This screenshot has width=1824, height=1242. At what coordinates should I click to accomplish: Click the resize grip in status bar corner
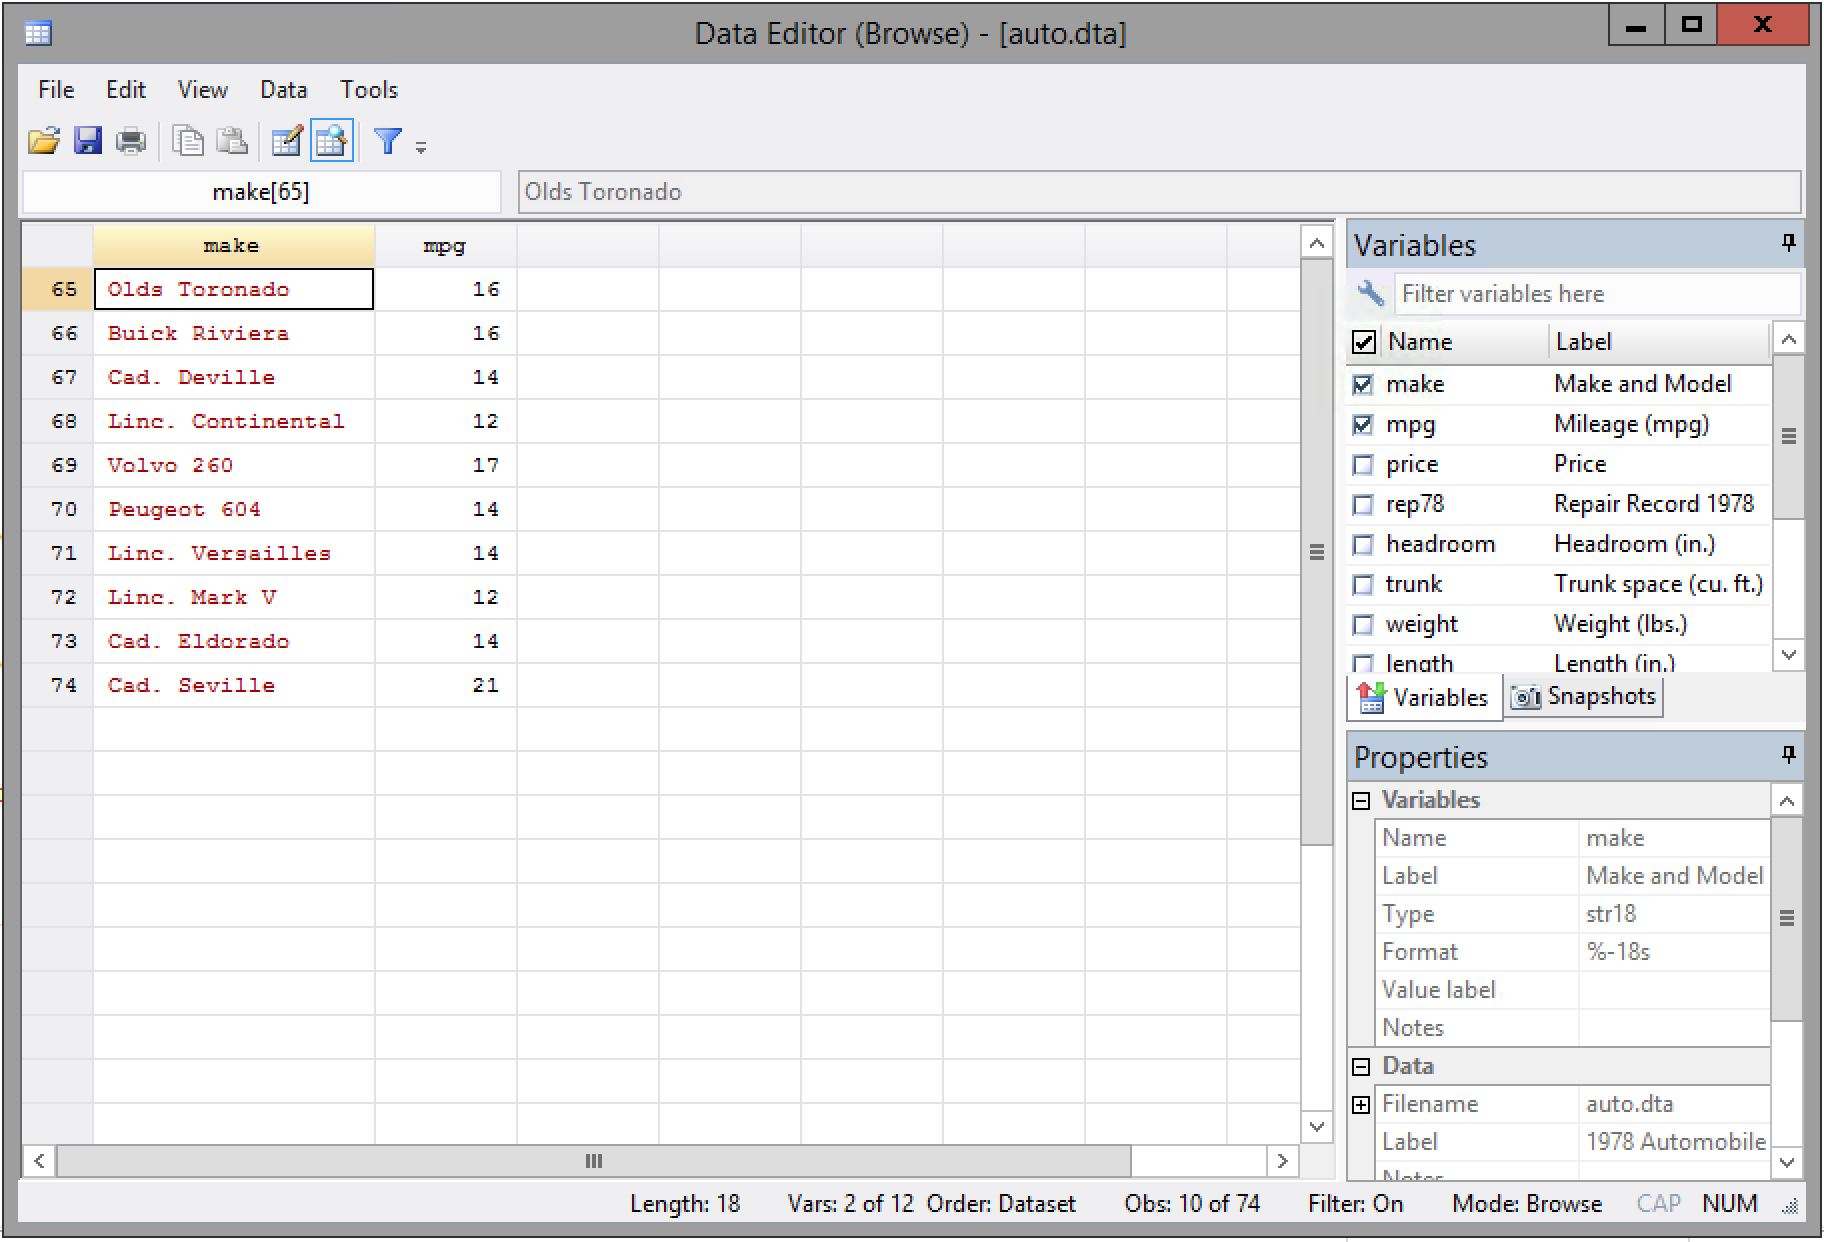coord(1789,1207)
